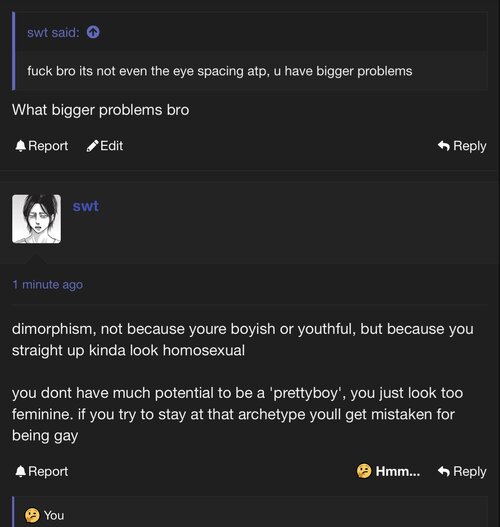
Task: Open the 'swt said:' quote source link
Action: [x=53, y=33]
